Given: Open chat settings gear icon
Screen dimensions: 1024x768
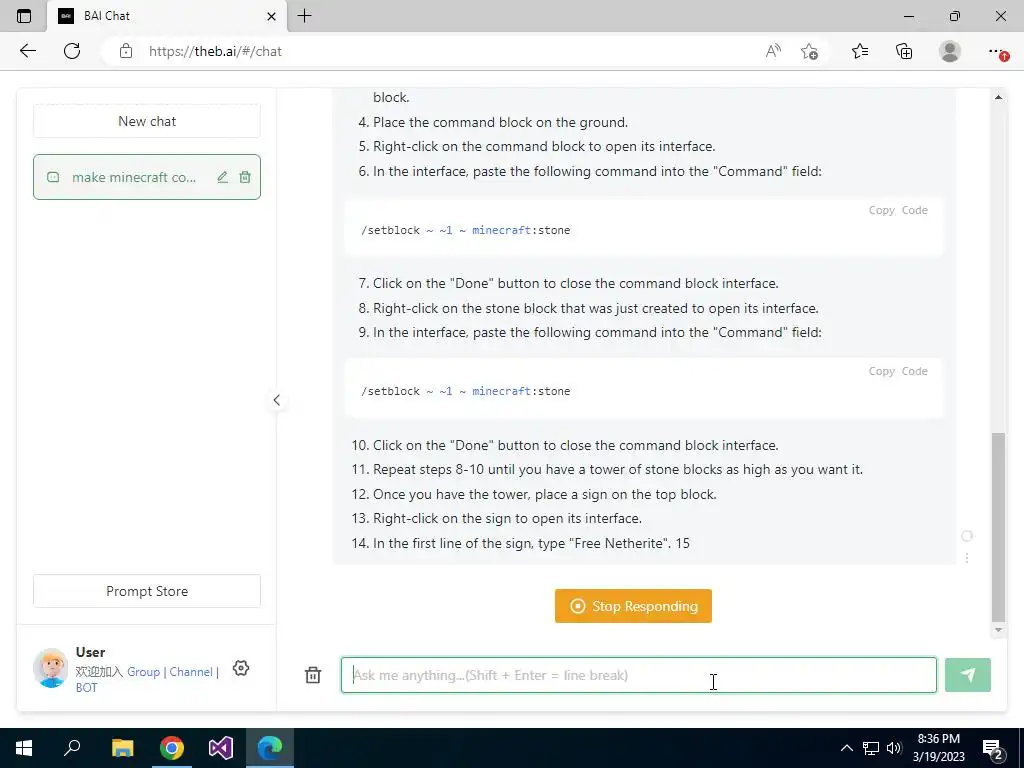Looking at the screenshot, I should 241,668.
